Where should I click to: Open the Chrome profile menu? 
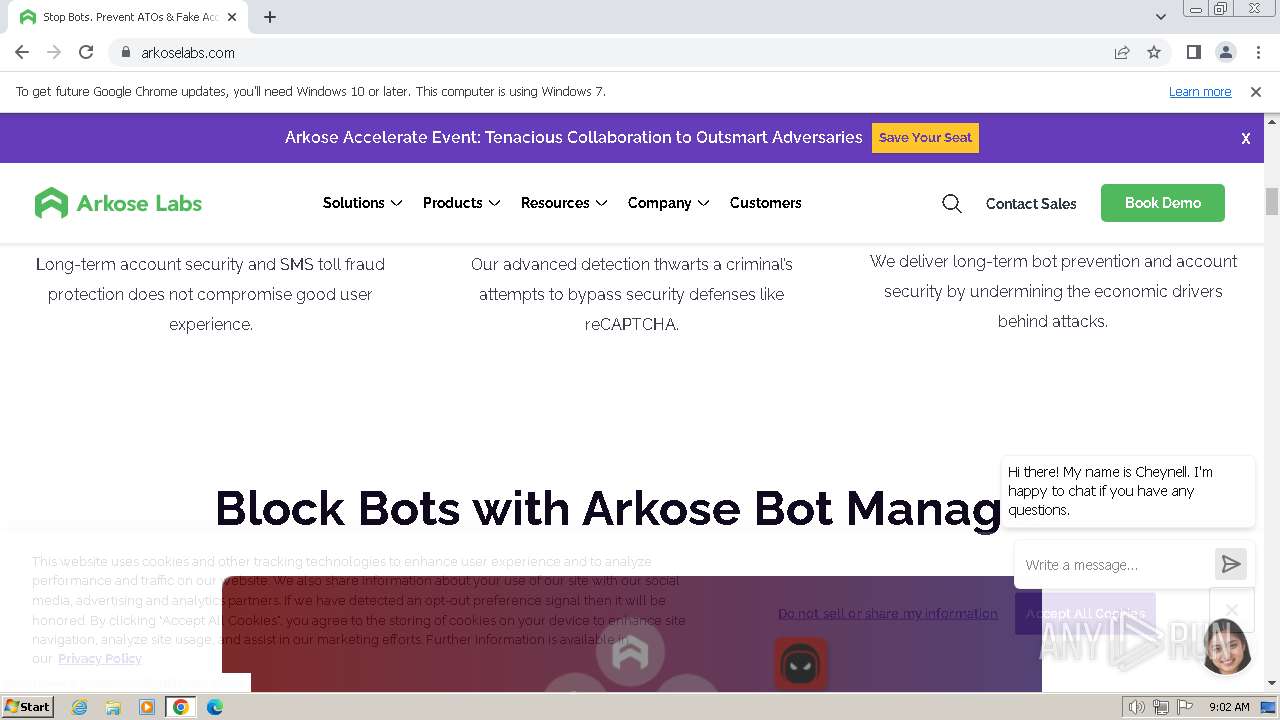(x=1225, y=52)
